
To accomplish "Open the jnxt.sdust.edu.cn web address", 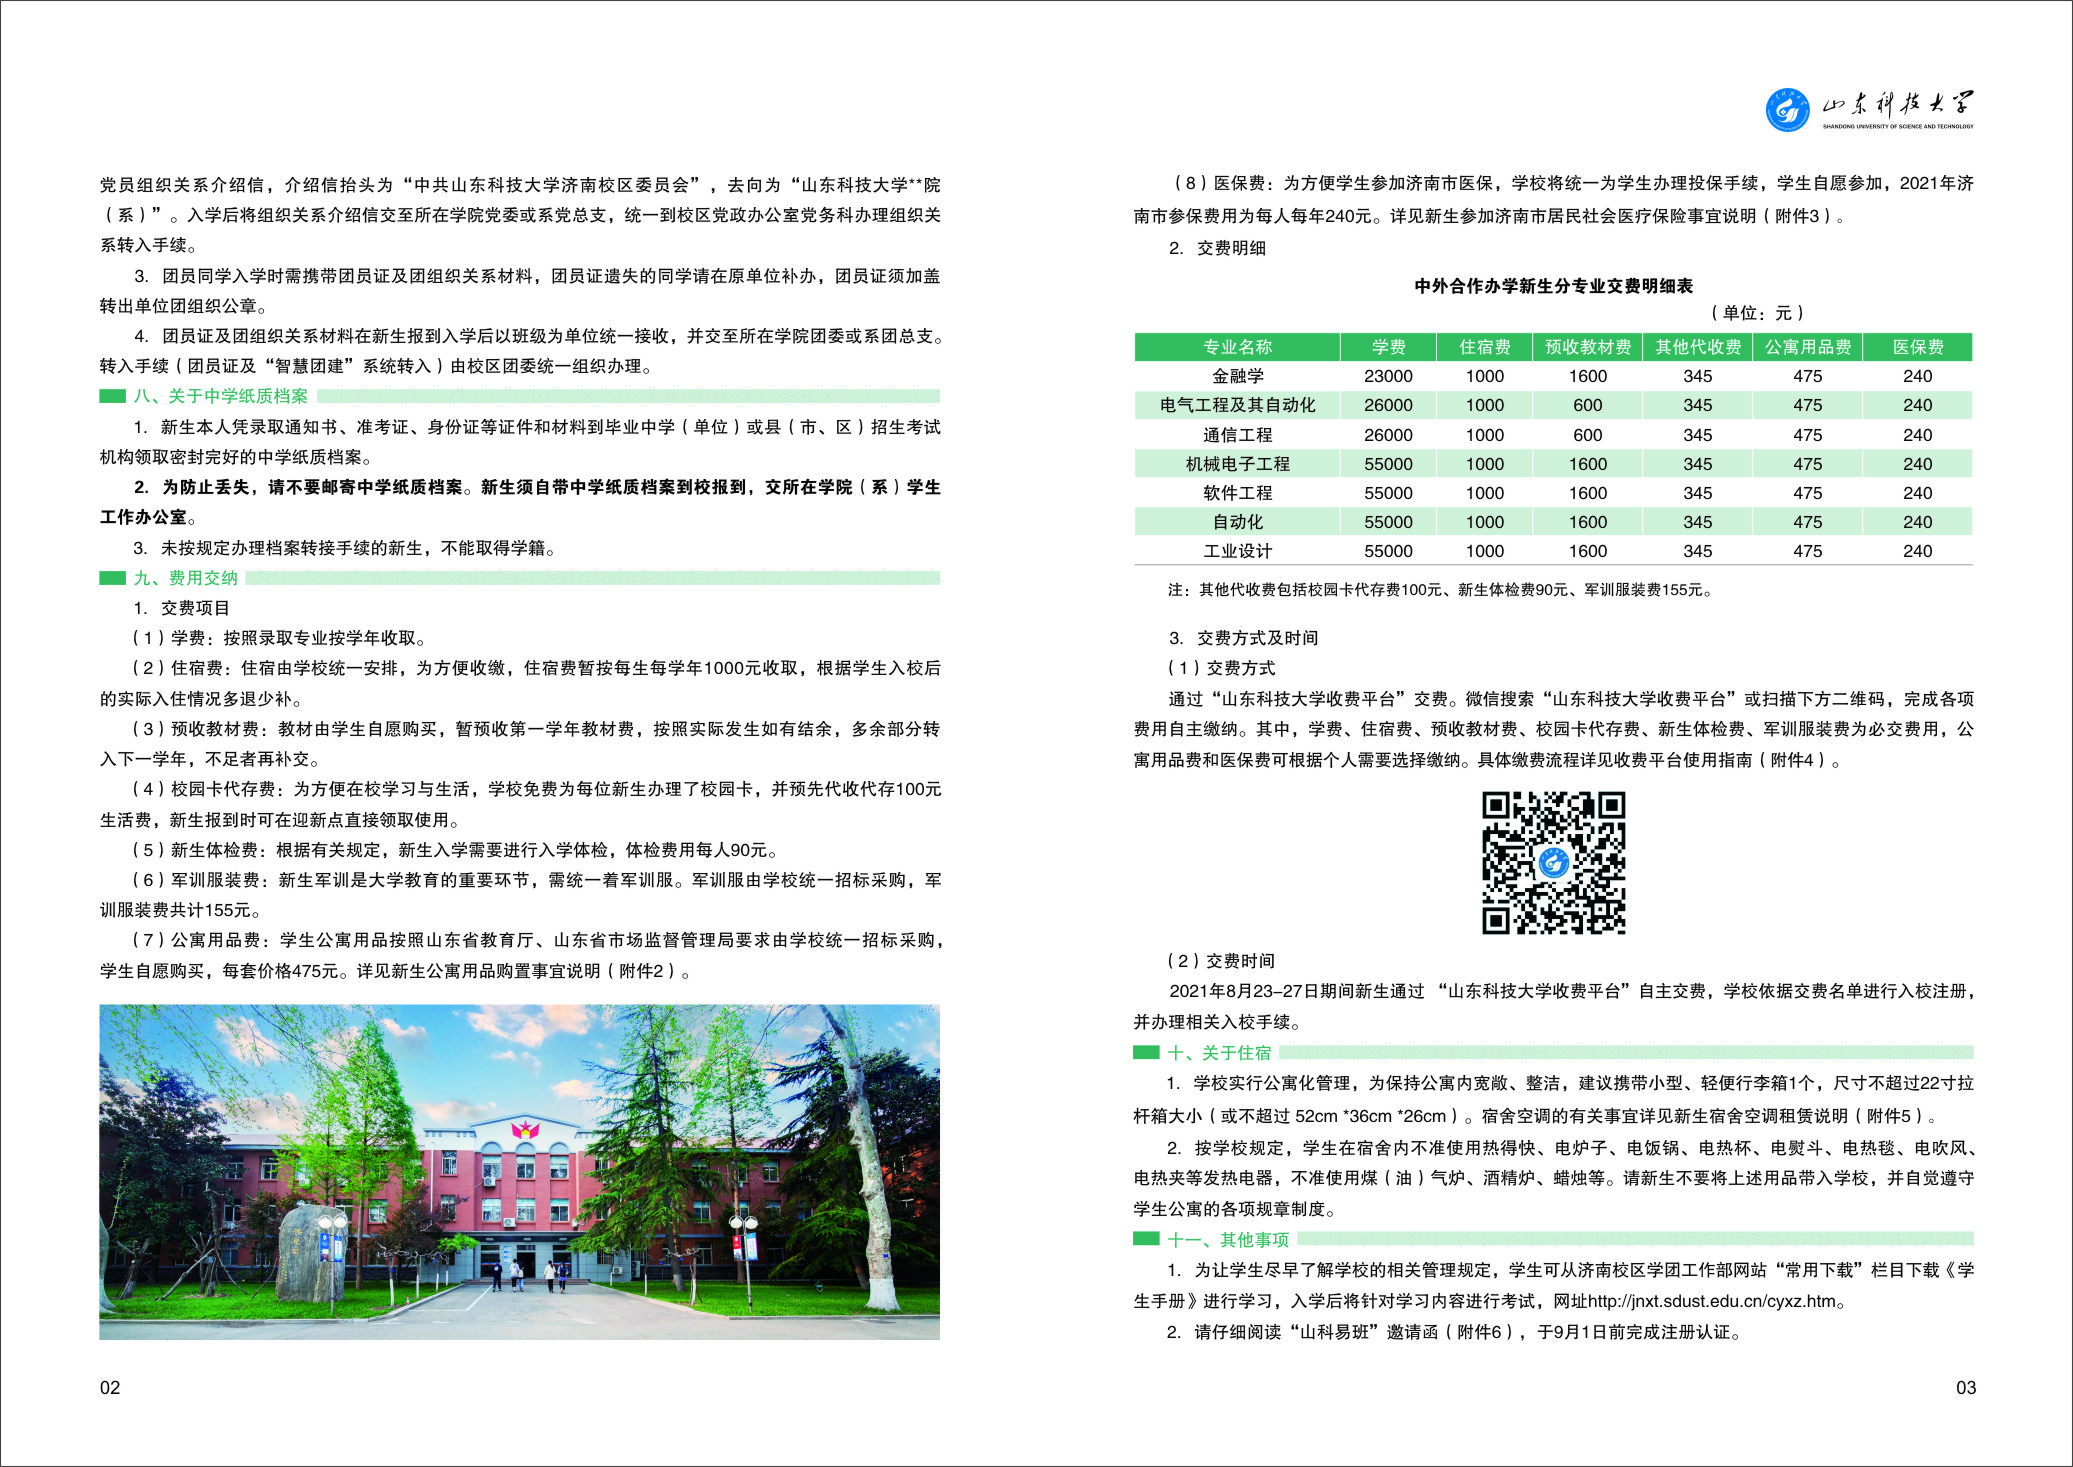I will (x=1712, y=1301).
